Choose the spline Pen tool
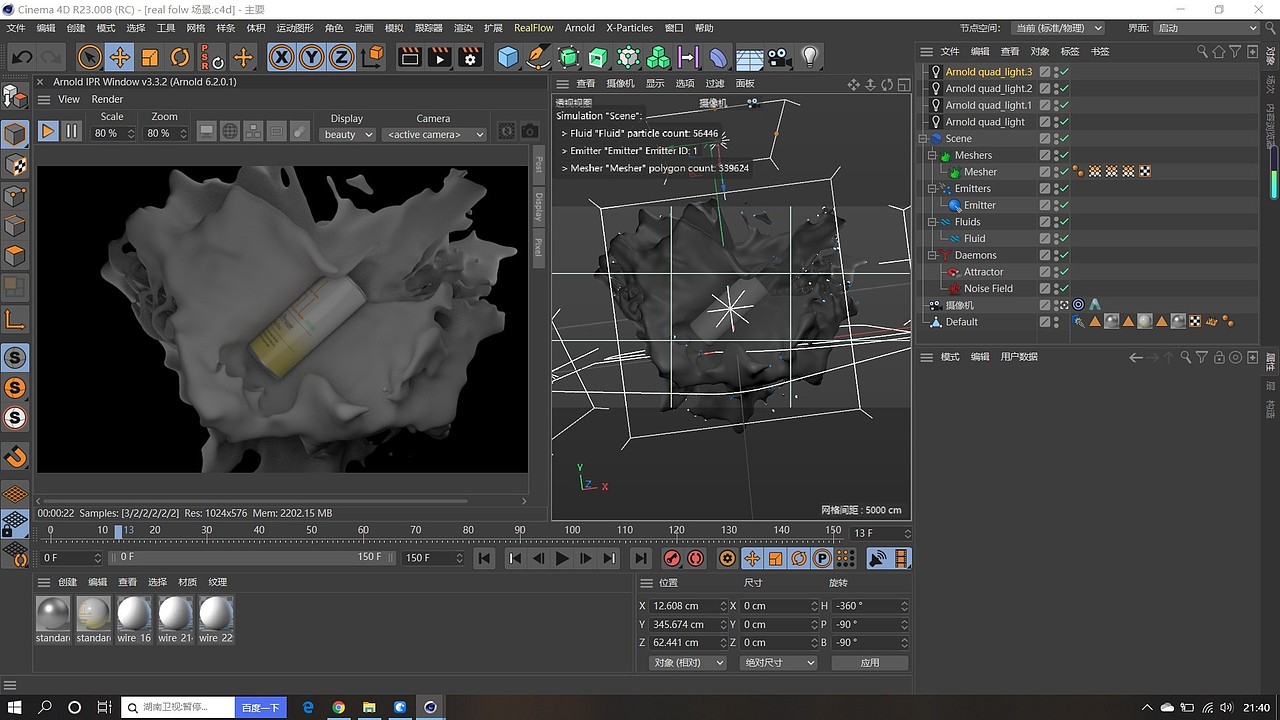 [538, 57]
